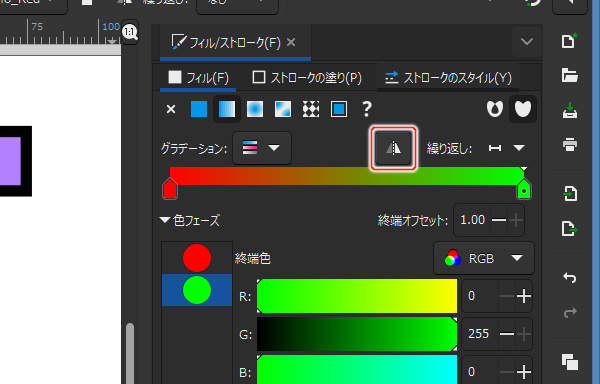
Task: Select the red stop in stop list
Action: pos(197,258)
